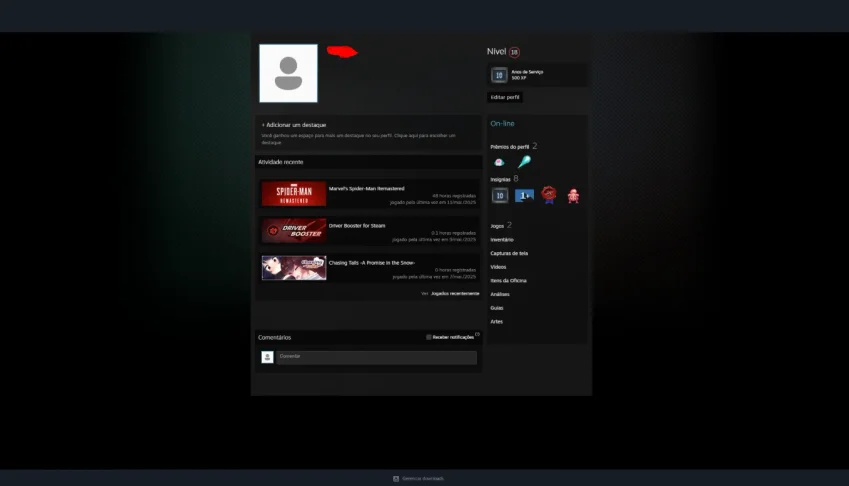Click the help icon next to notifications
This screenshot has width=849, height=486.
(x=477, y=334)
